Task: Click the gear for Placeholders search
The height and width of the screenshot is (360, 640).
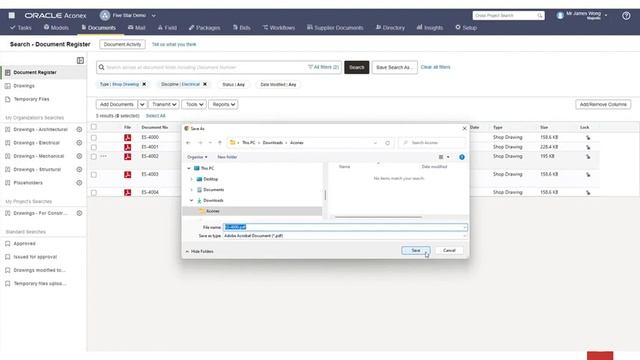Action: (x=79, y=183)
